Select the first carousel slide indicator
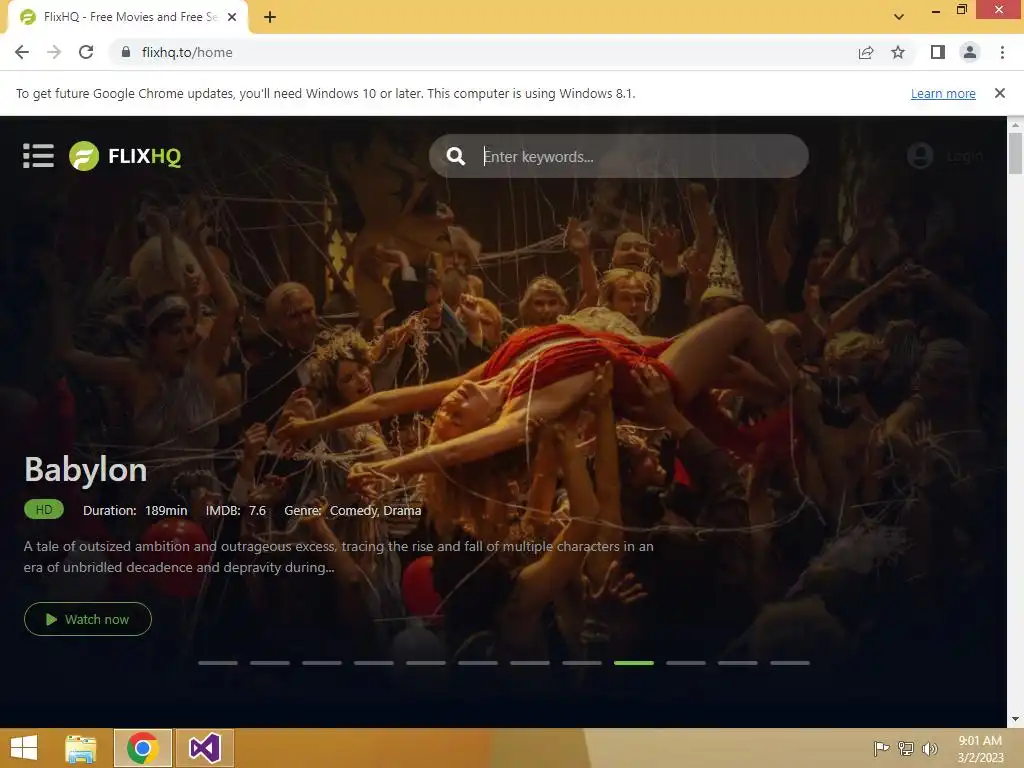The height and width of the screenshot is (768, 1024). point(217,663)
